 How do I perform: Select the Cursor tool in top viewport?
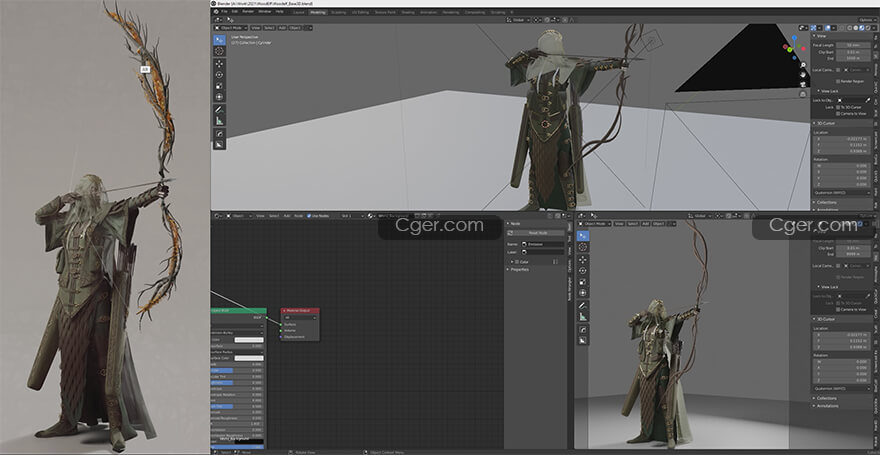pyautogui.click(x=219, y=51)
